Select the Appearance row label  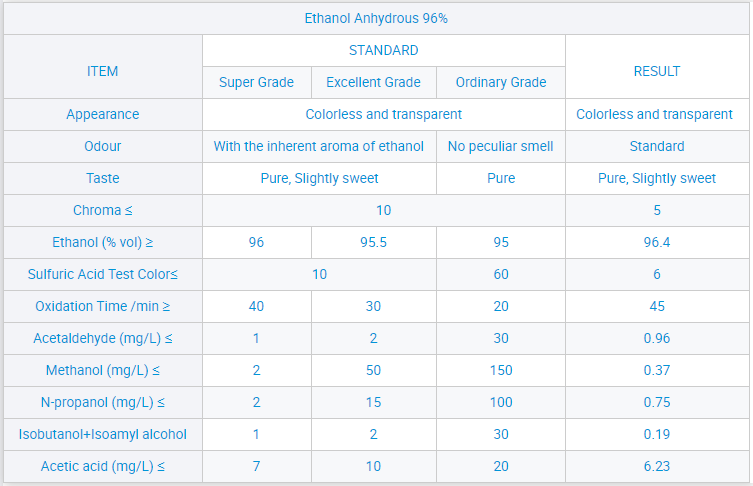click(x=103, y=114)
